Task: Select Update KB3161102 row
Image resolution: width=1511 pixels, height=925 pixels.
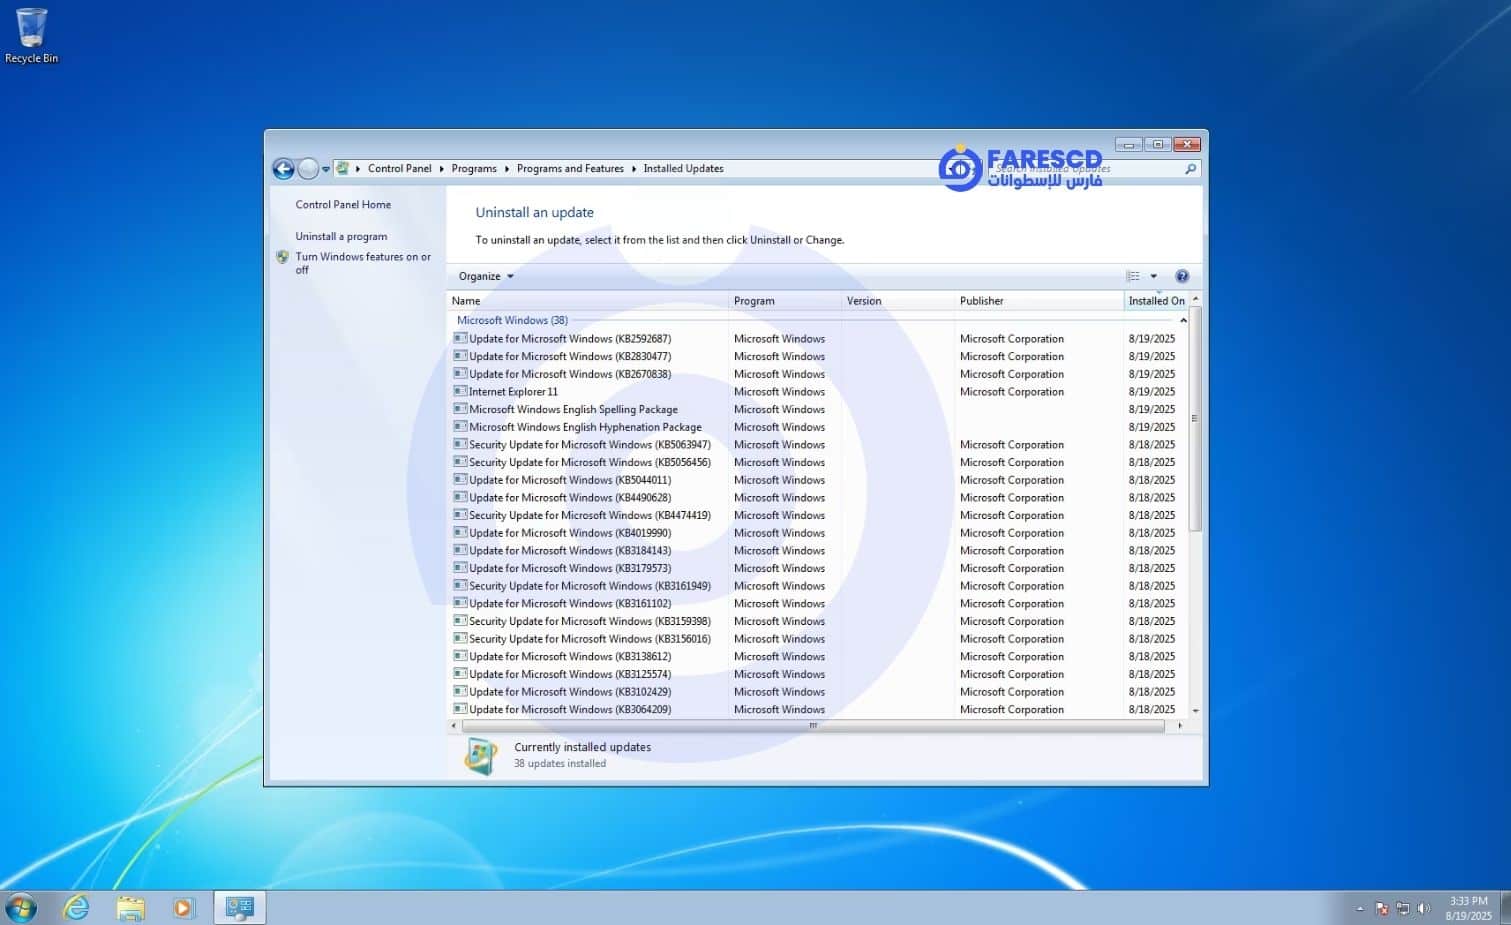Action: (817, 604)
